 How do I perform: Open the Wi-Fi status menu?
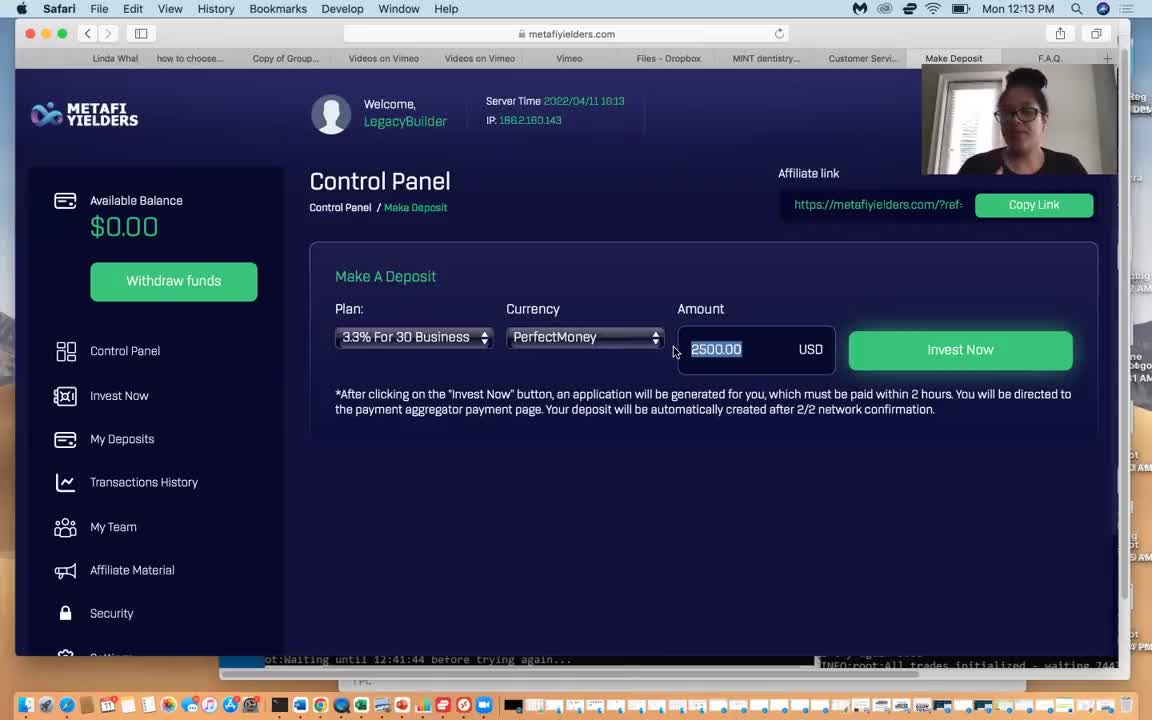933,9
